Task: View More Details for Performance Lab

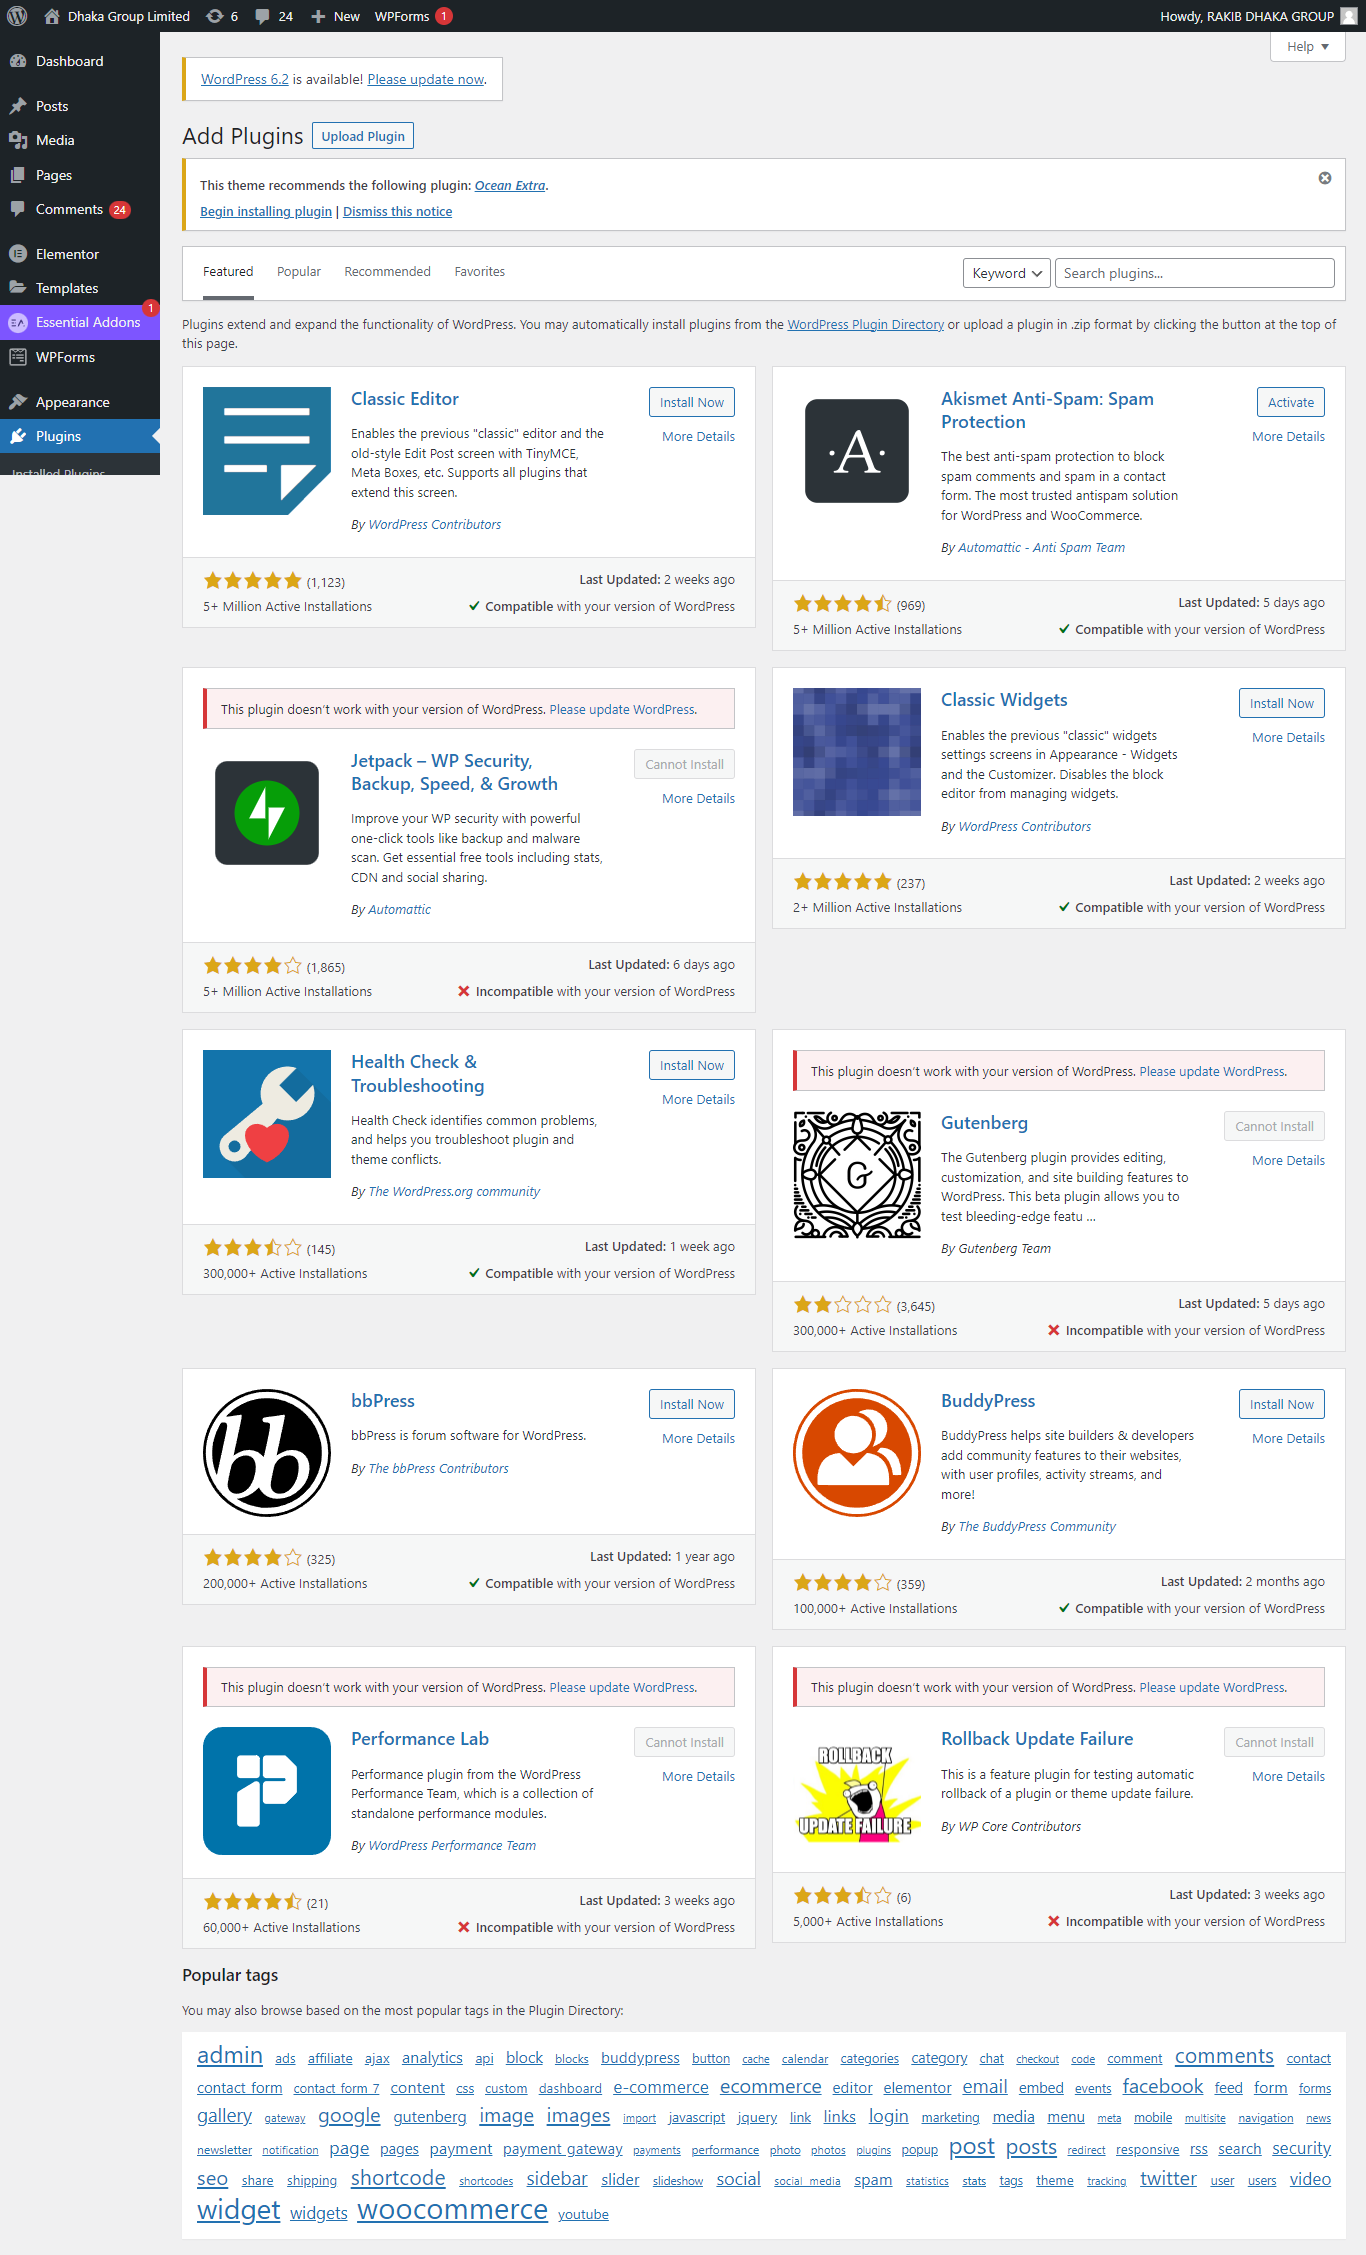Action: click(698, 1777)
